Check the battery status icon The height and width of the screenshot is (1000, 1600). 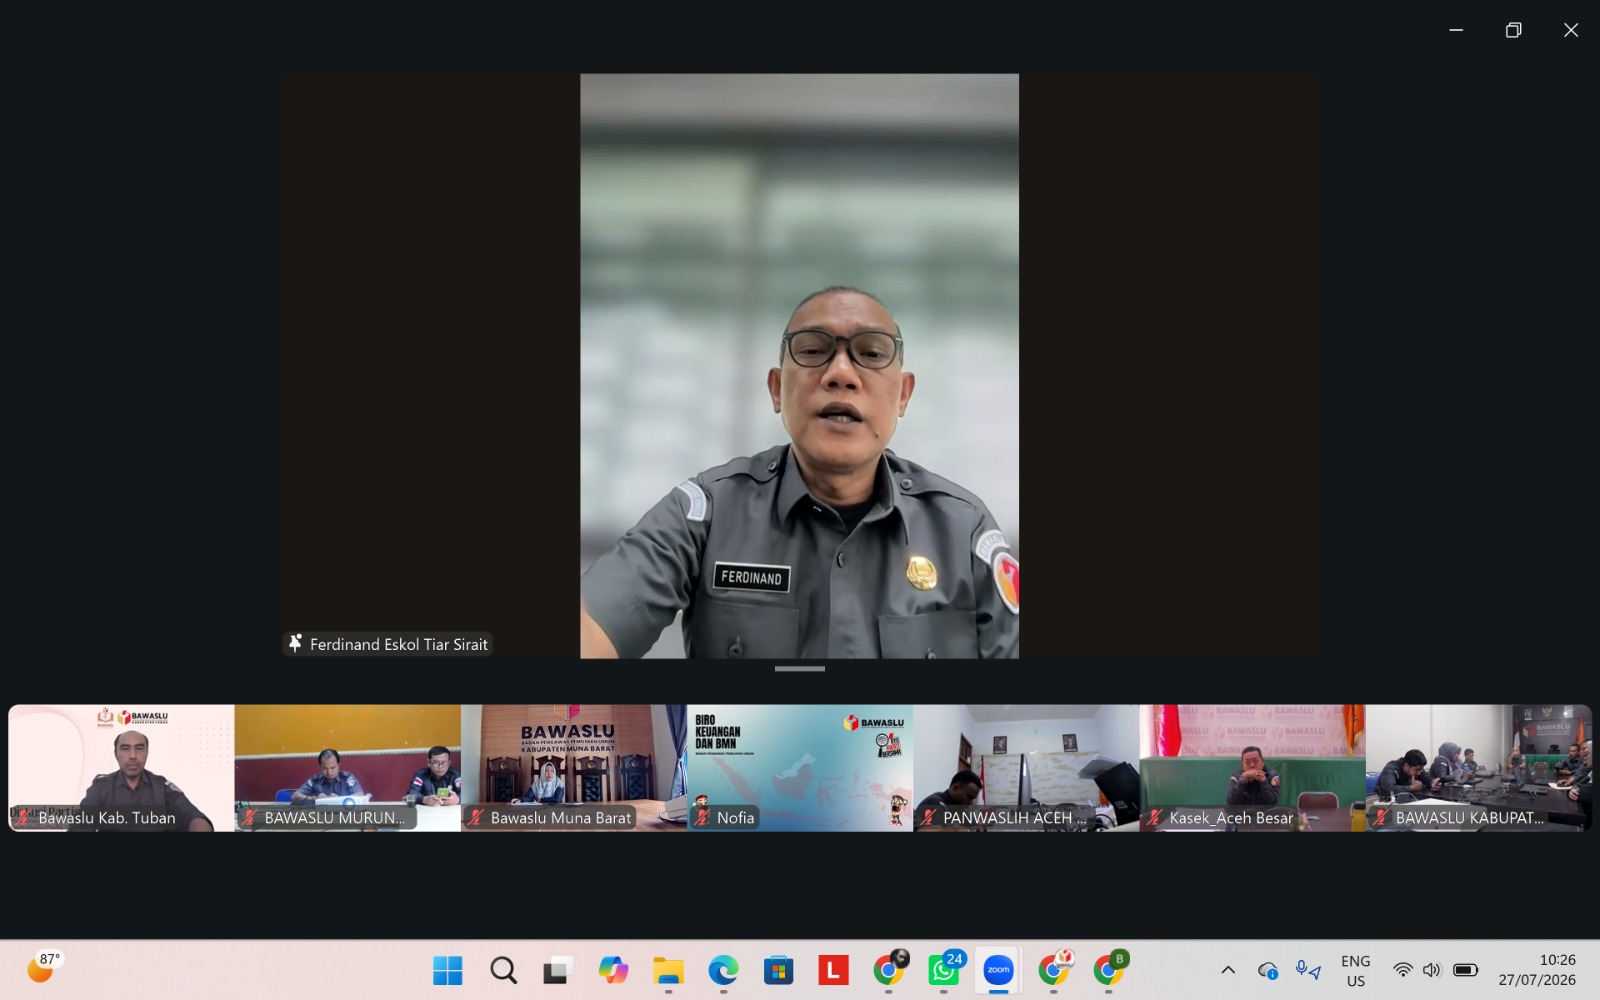[x=1466, y=970]
